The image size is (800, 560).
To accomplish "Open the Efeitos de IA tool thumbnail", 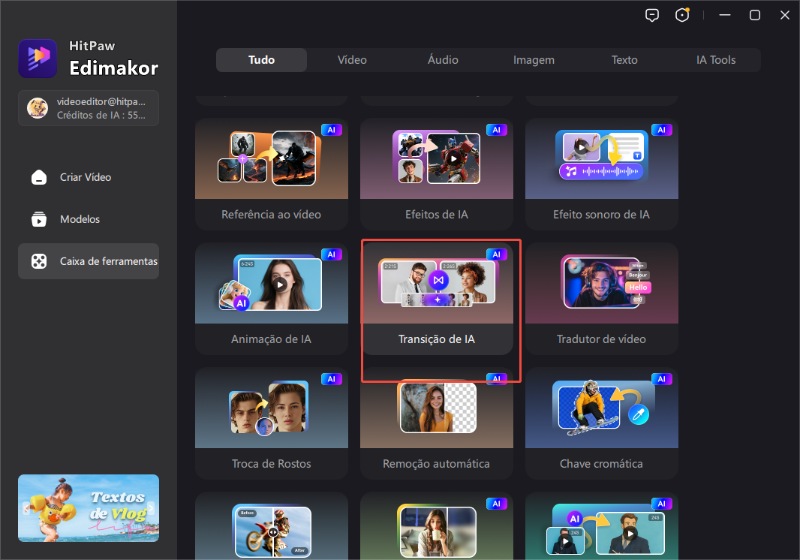I will 436,159.
